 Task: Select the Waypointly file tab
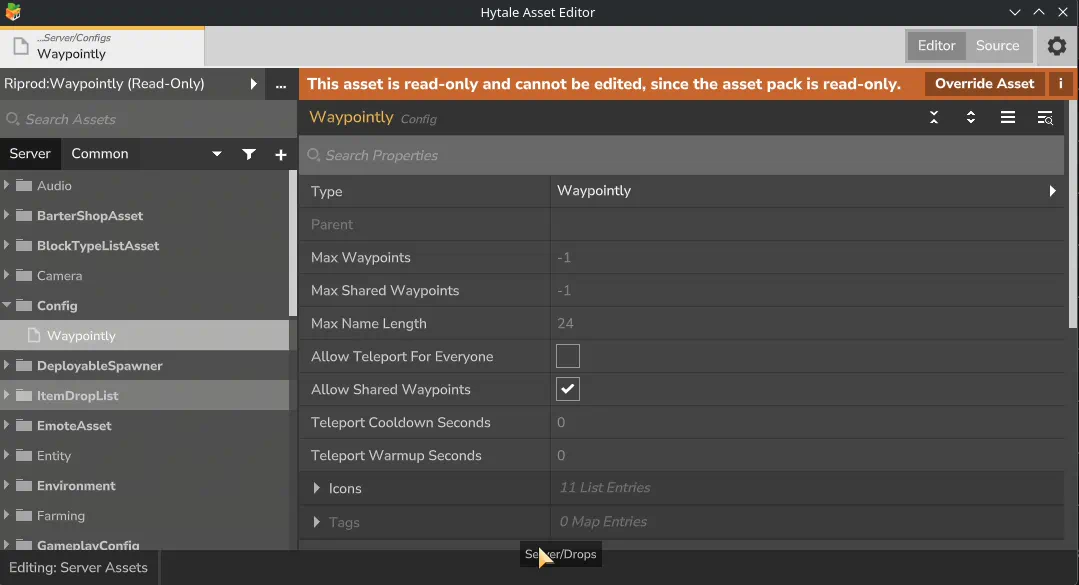(102, 47)
